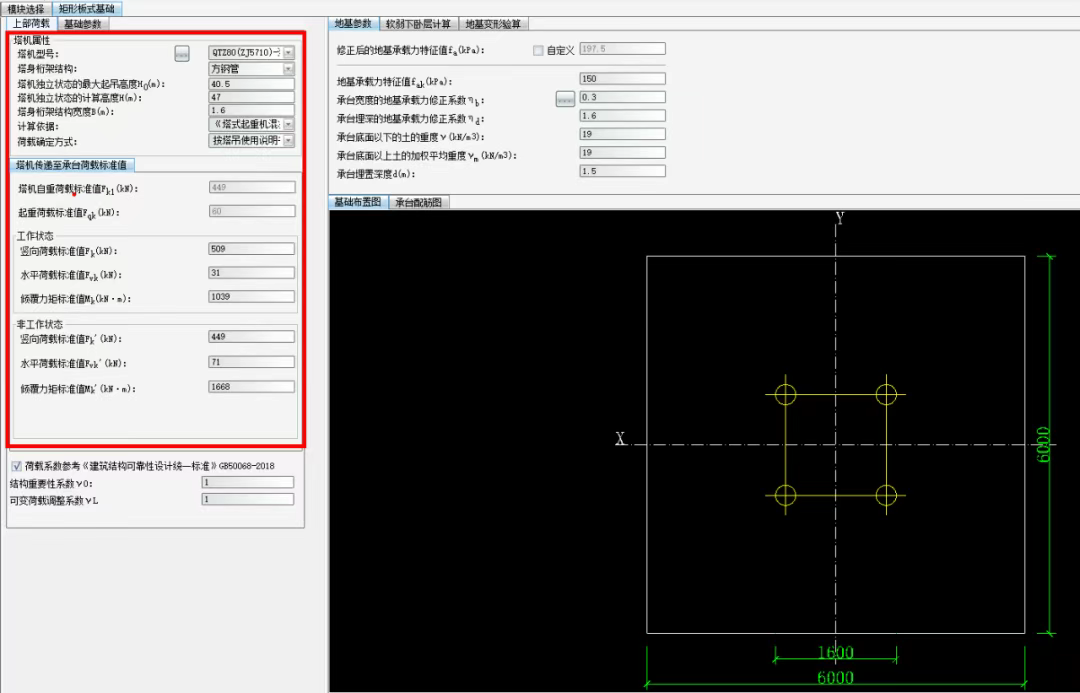The image size is (1080, 693).
Task: Open the 上部荷载 tab
Action: pos(31,24)
